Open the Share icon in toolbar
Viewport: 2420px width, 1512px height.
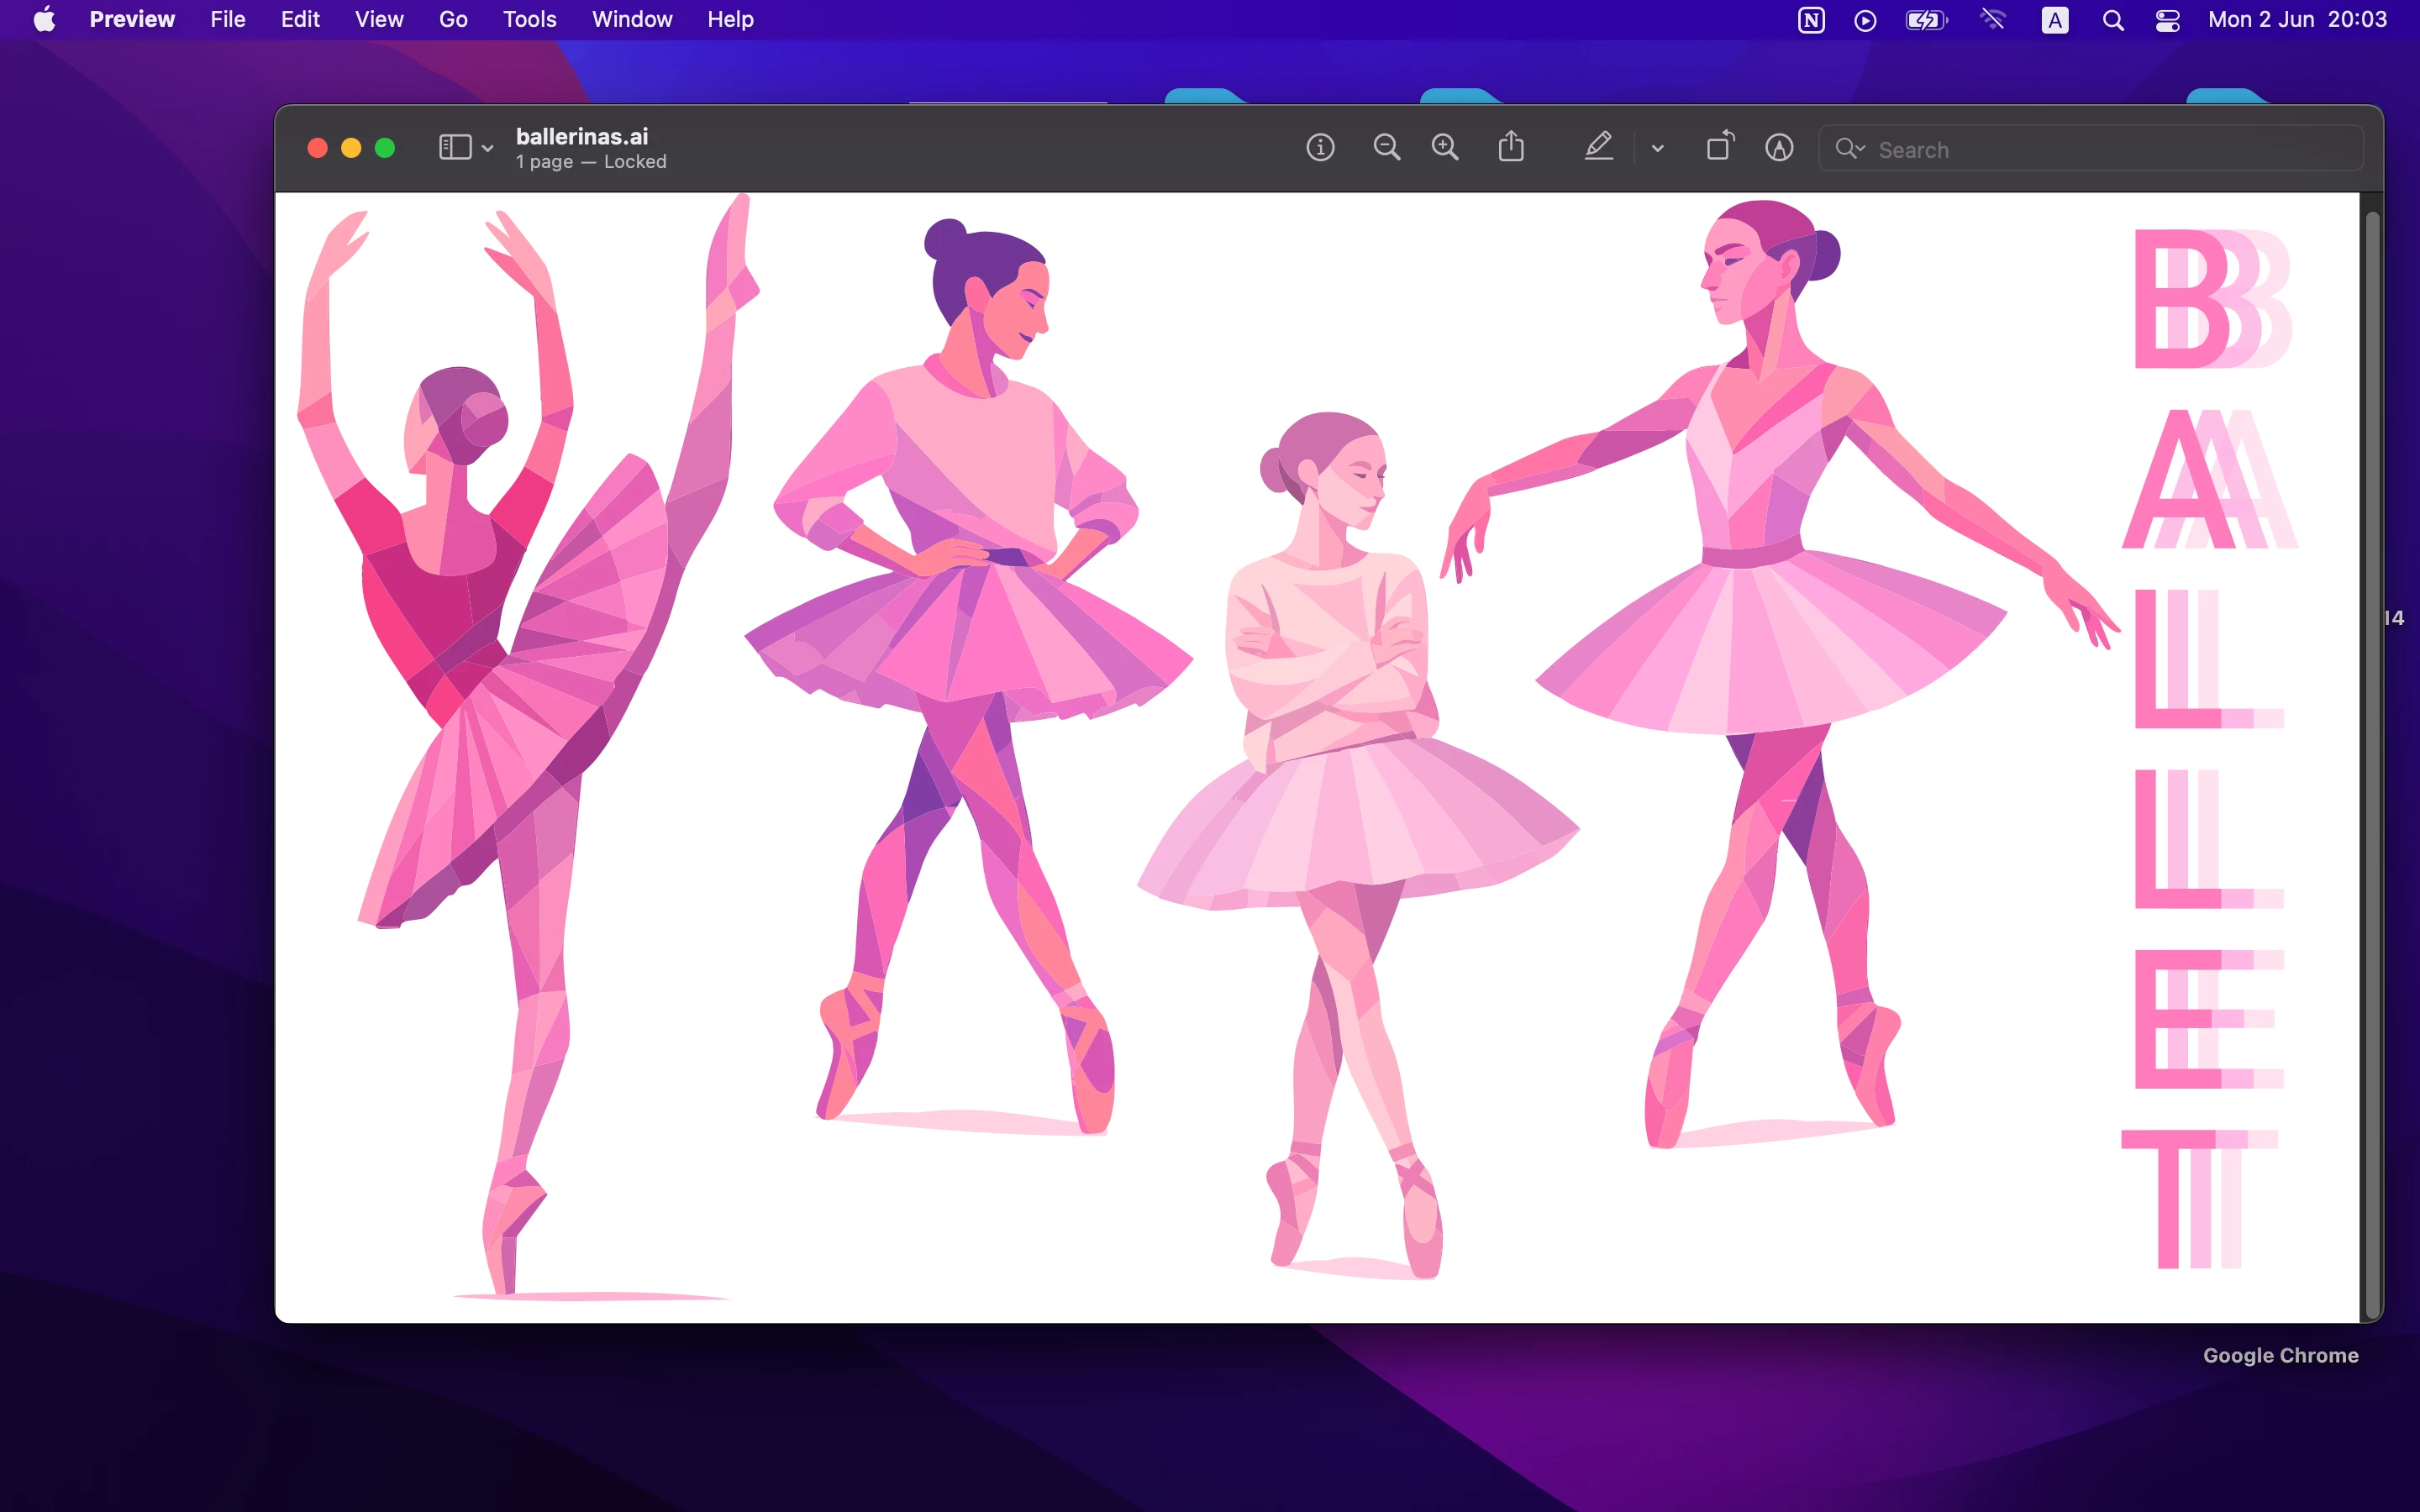(1511, 148)
